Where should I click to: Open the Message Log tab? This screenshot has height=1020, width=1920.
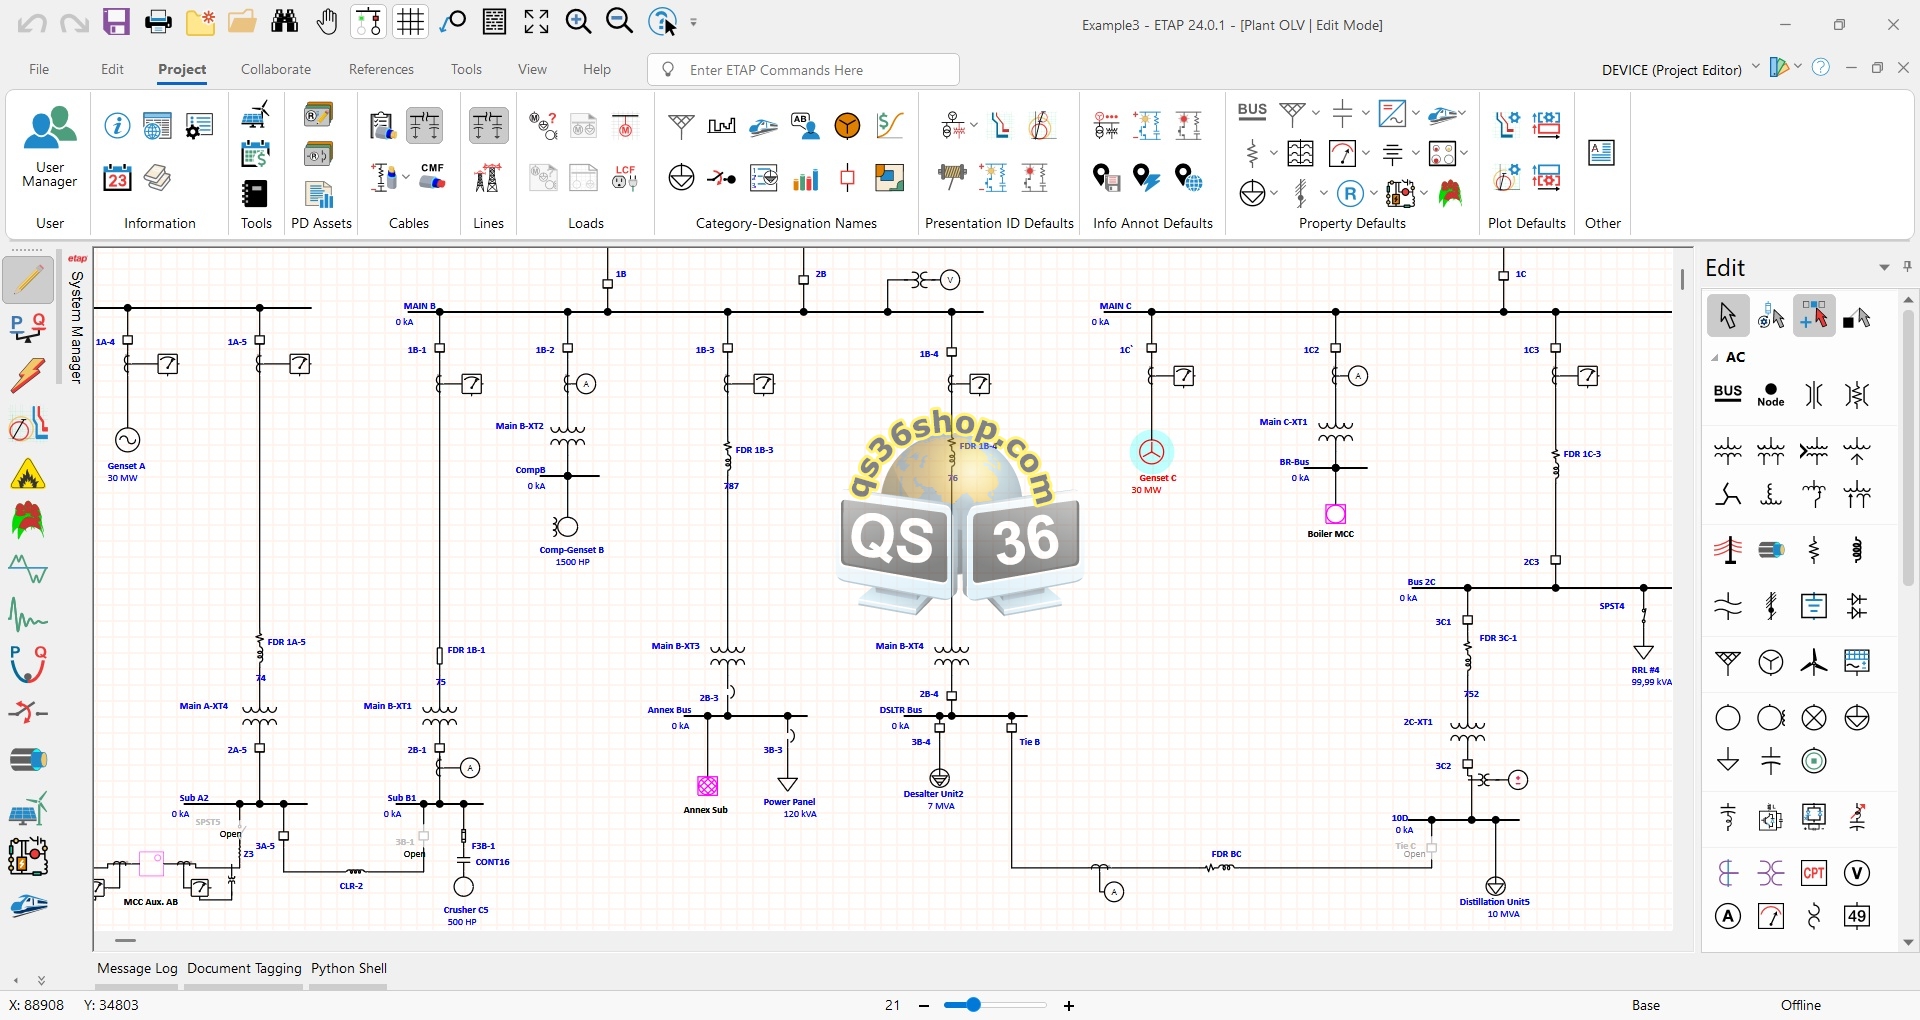point(137,968)
